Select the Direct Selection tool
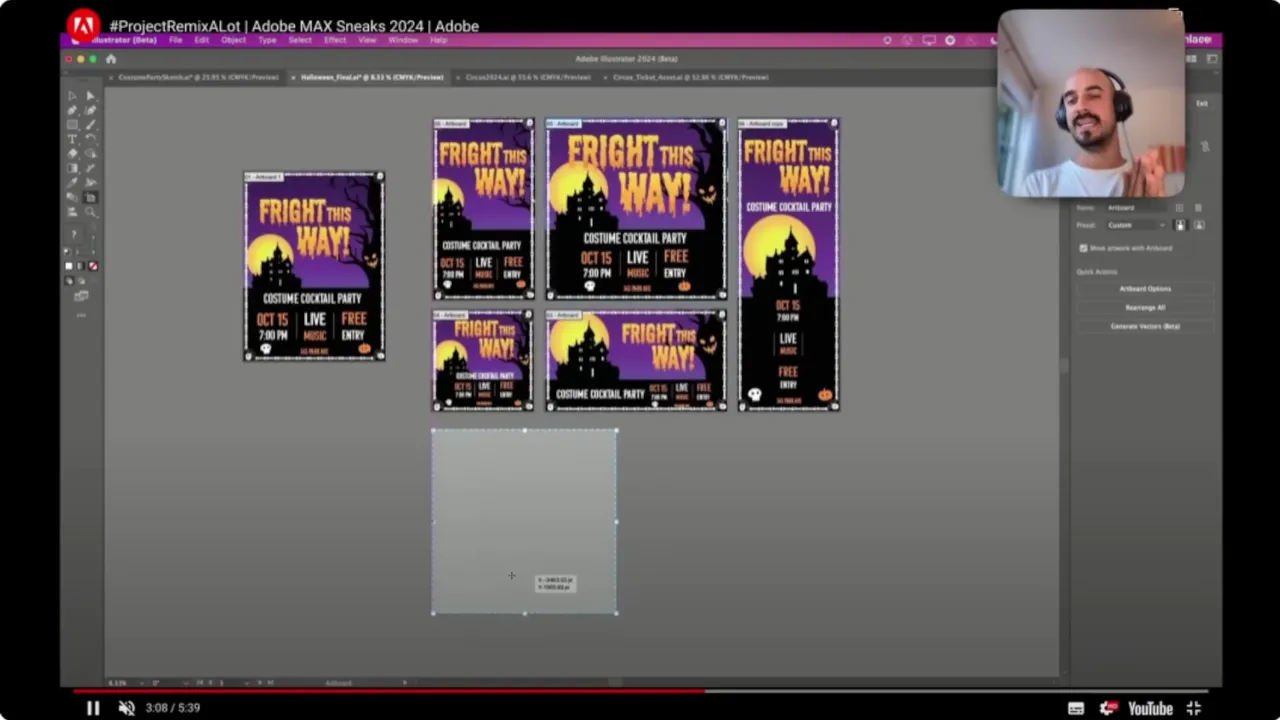 (90, 96)
